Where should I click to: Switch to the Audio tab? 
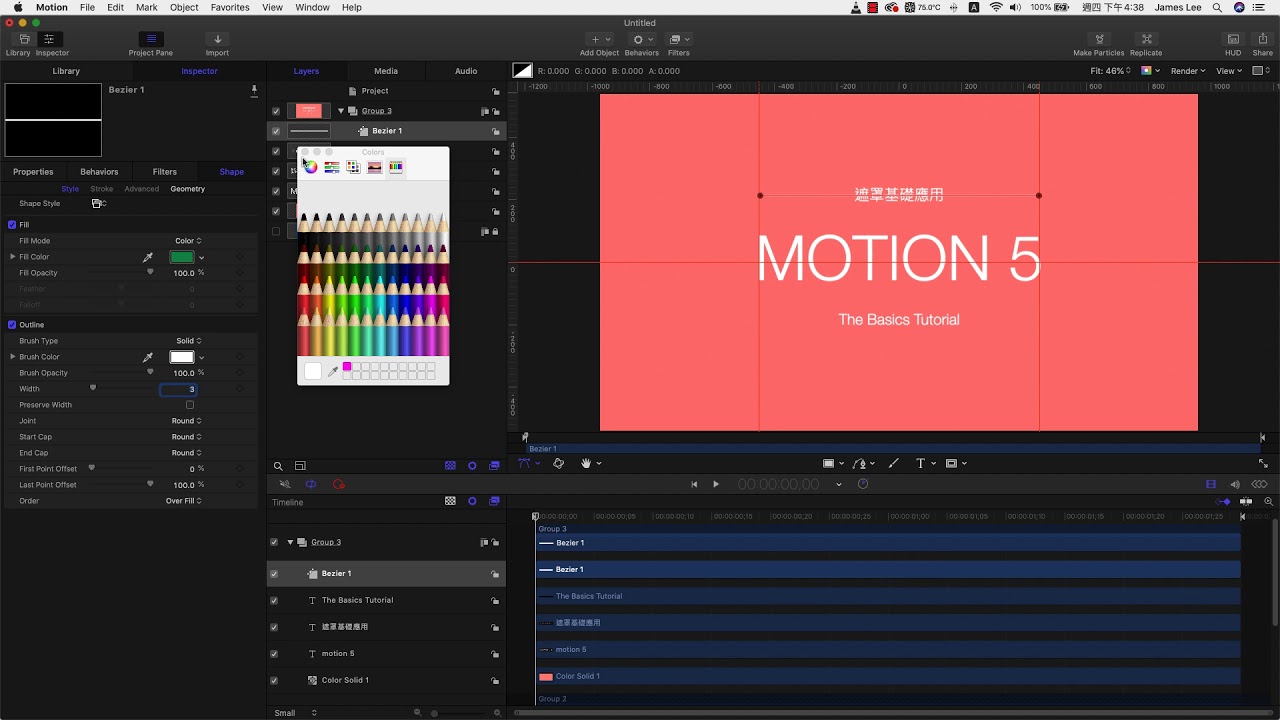[x=466, y=71]
